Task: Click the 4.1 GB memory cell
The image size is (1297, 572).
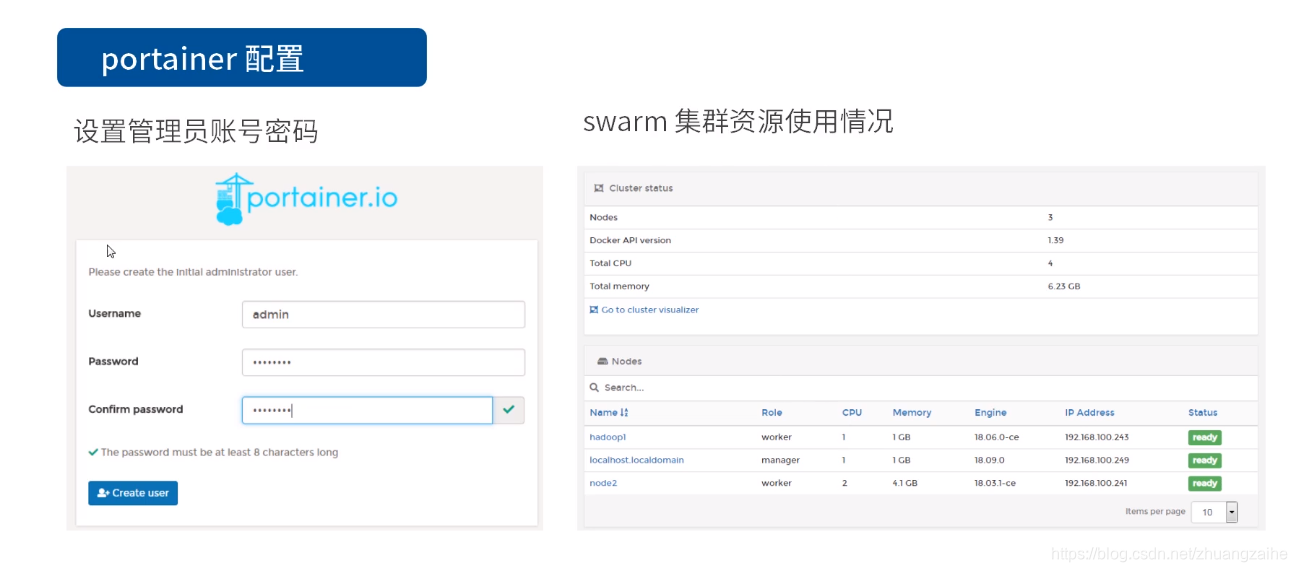Action: coord(905,483)
